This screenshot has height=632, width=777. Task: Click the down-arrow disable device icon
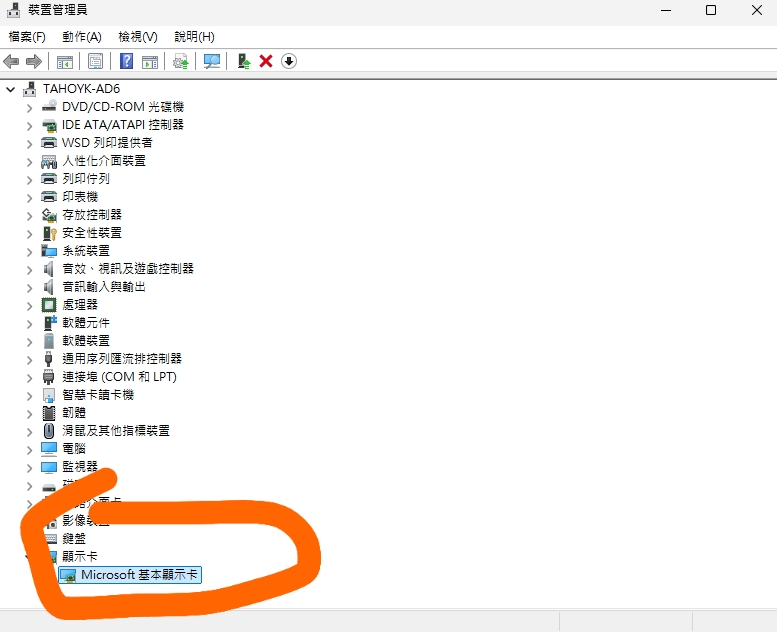tap(289, 62)
